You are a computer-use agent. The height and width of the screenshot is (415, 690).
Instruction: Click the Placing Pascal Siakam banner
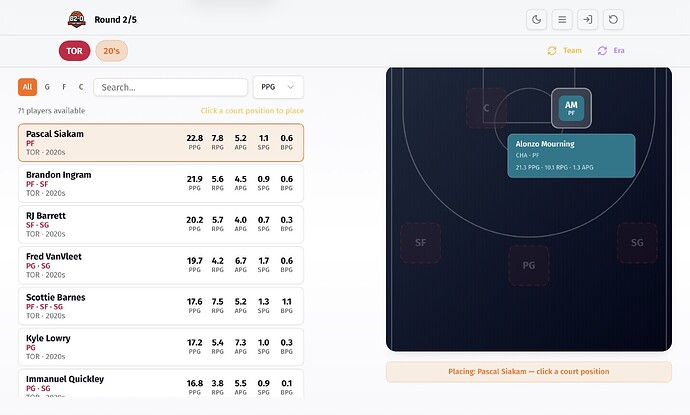click(x=529, y=372)
